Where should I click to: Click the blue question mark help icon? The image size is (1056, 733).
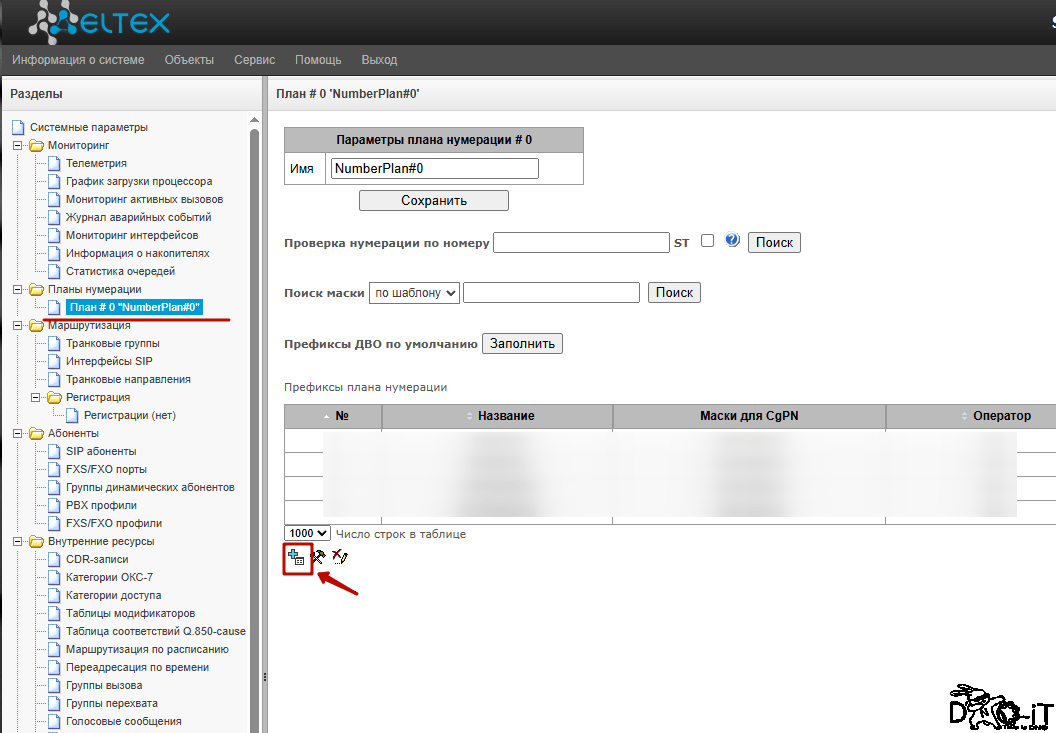[x=732, y=240]
